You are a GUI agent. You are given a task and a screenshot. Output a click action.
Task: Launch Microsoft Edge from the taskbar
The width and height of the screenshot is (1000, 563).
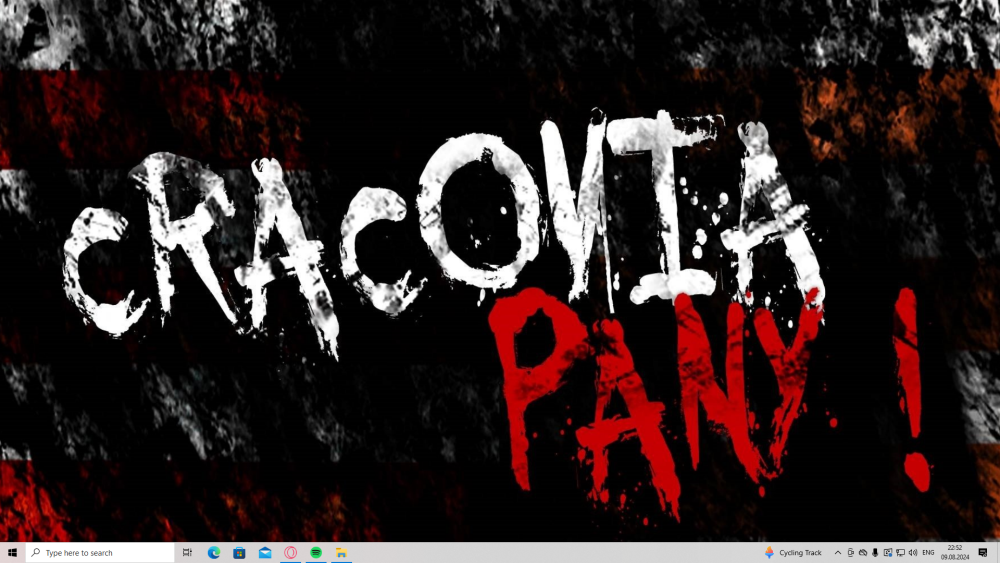tap(214, 553)
